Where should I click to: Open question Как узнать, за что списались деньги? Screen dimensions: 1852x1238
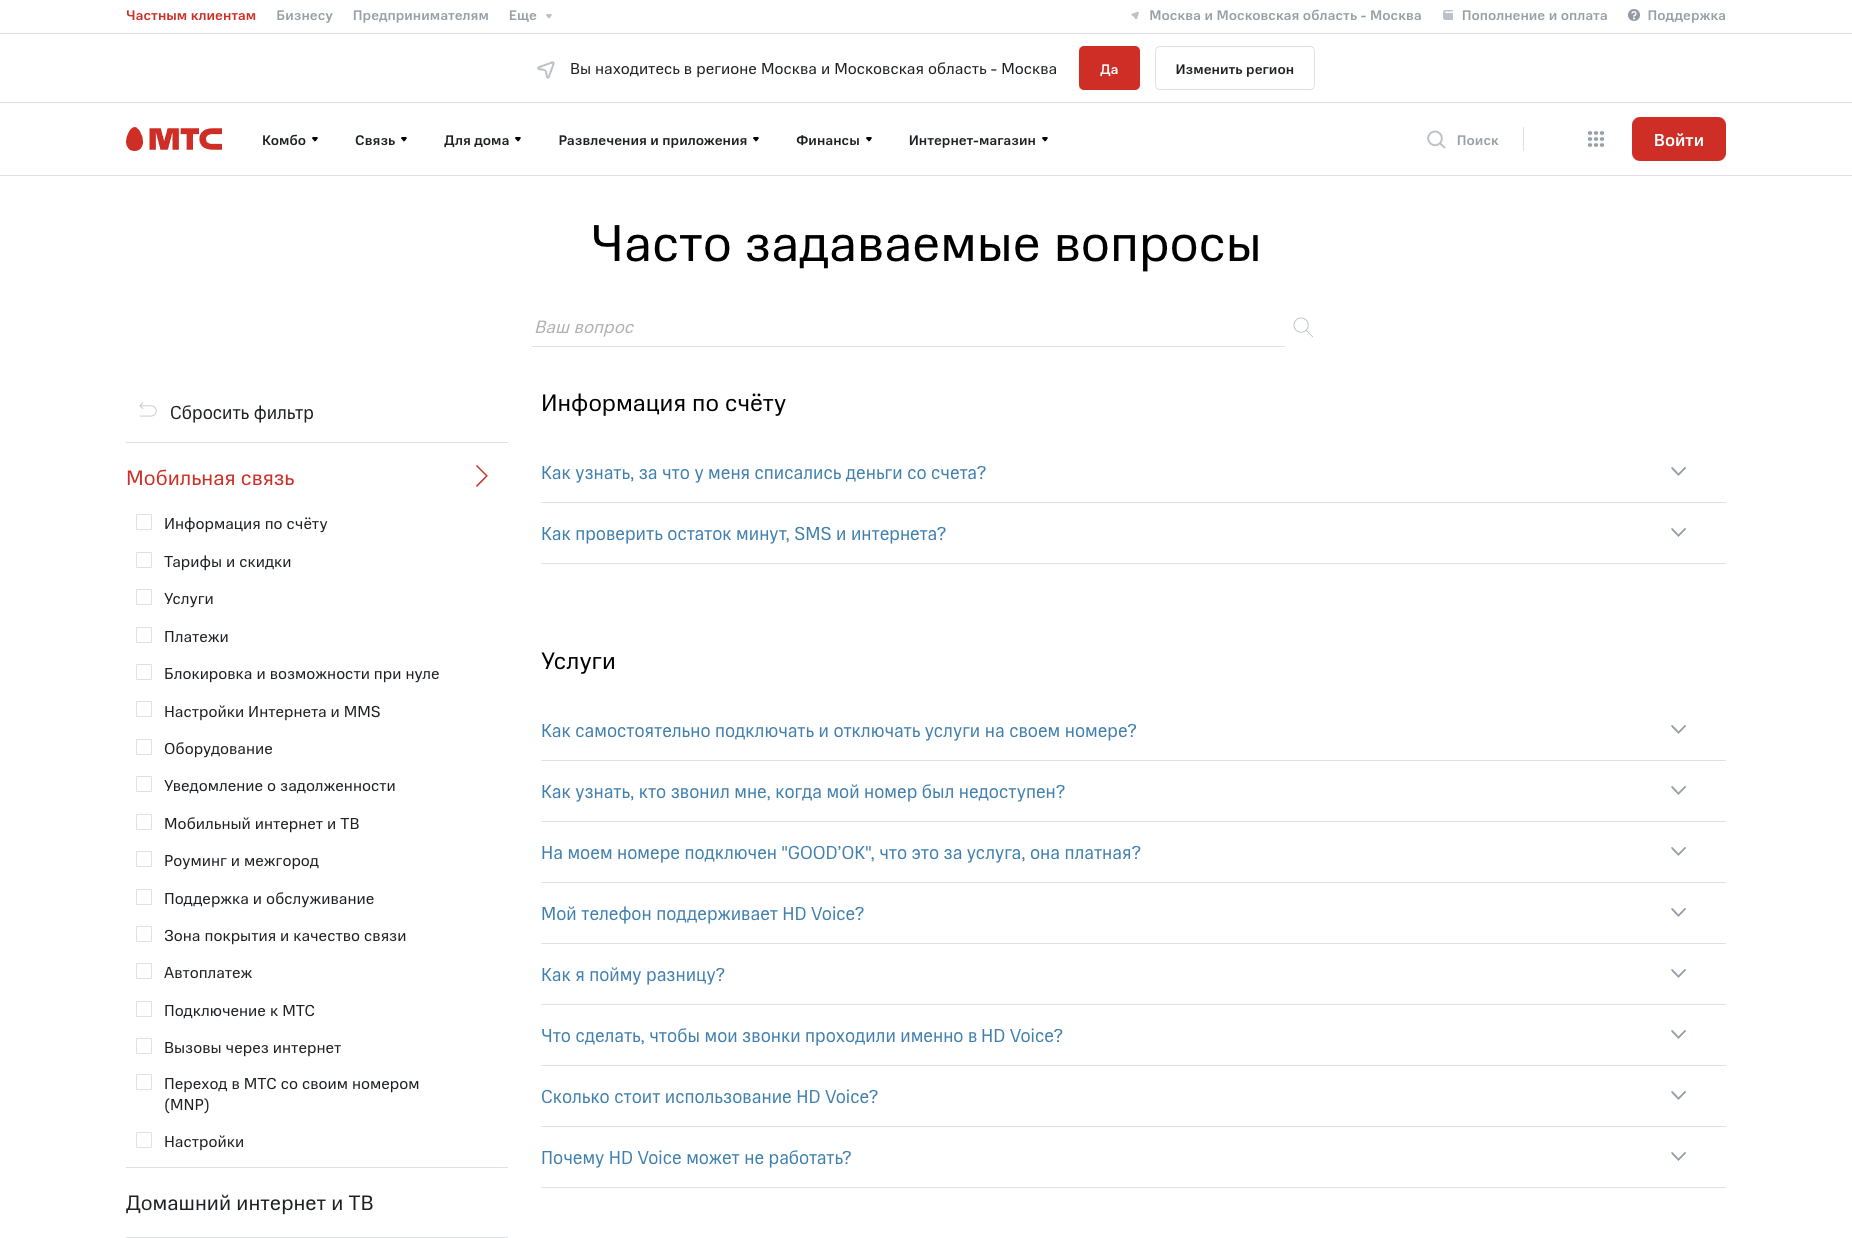[x=763, y=472]
